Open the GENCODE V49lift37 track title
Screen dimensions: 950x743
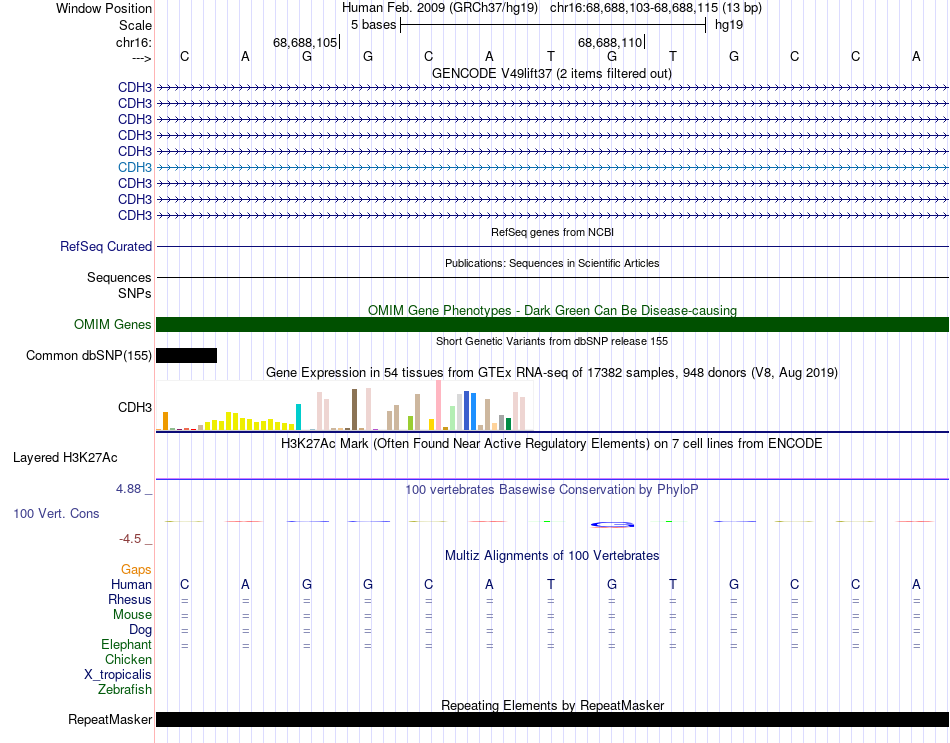pyautogui.click(x=551, y=73)
